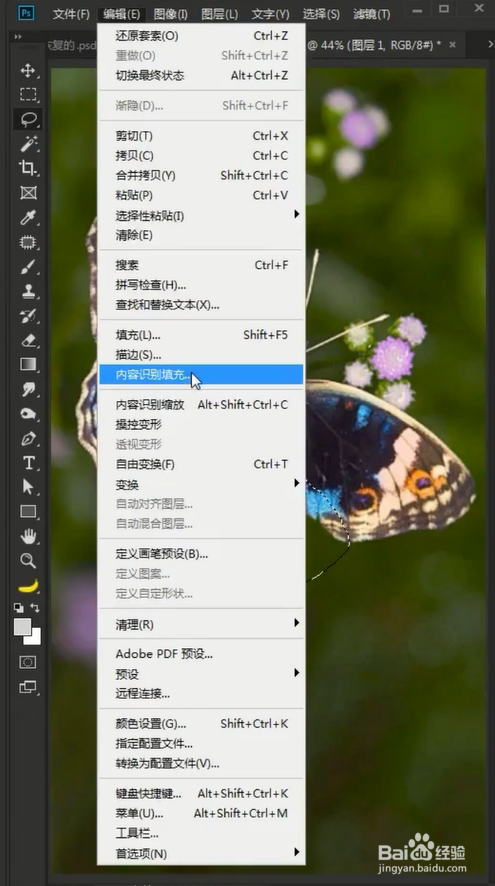Click the banana easter-egg toolbar icon
The height and width of the screenshot is (886, 495).
28,586
